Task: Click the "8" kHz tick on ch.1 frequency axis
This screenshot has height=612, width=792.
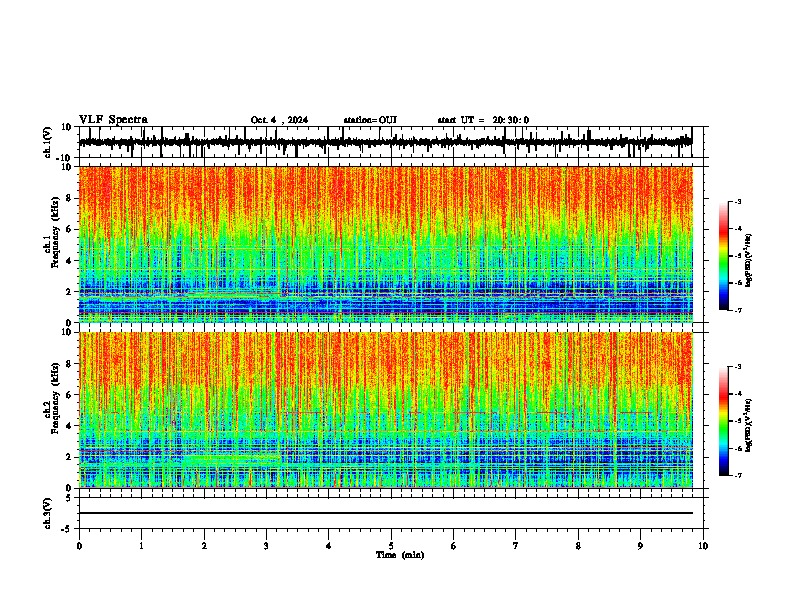Action: pyautogui.click(x=69, y=198)
